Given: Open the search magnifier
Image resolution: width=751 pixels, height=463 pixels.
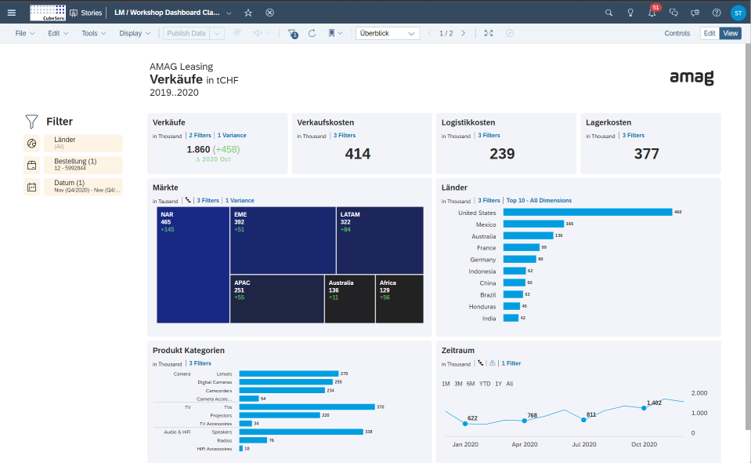Looking at the screenshot, I should click(609, 13).
